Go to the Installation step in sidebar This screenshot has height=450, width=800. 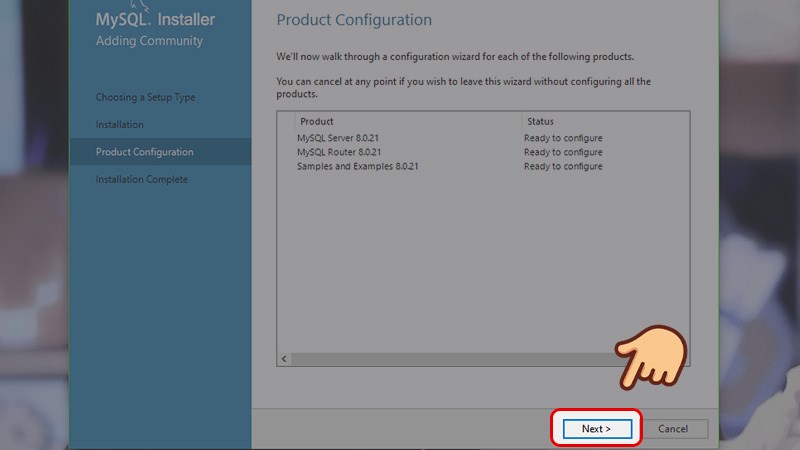120,125
